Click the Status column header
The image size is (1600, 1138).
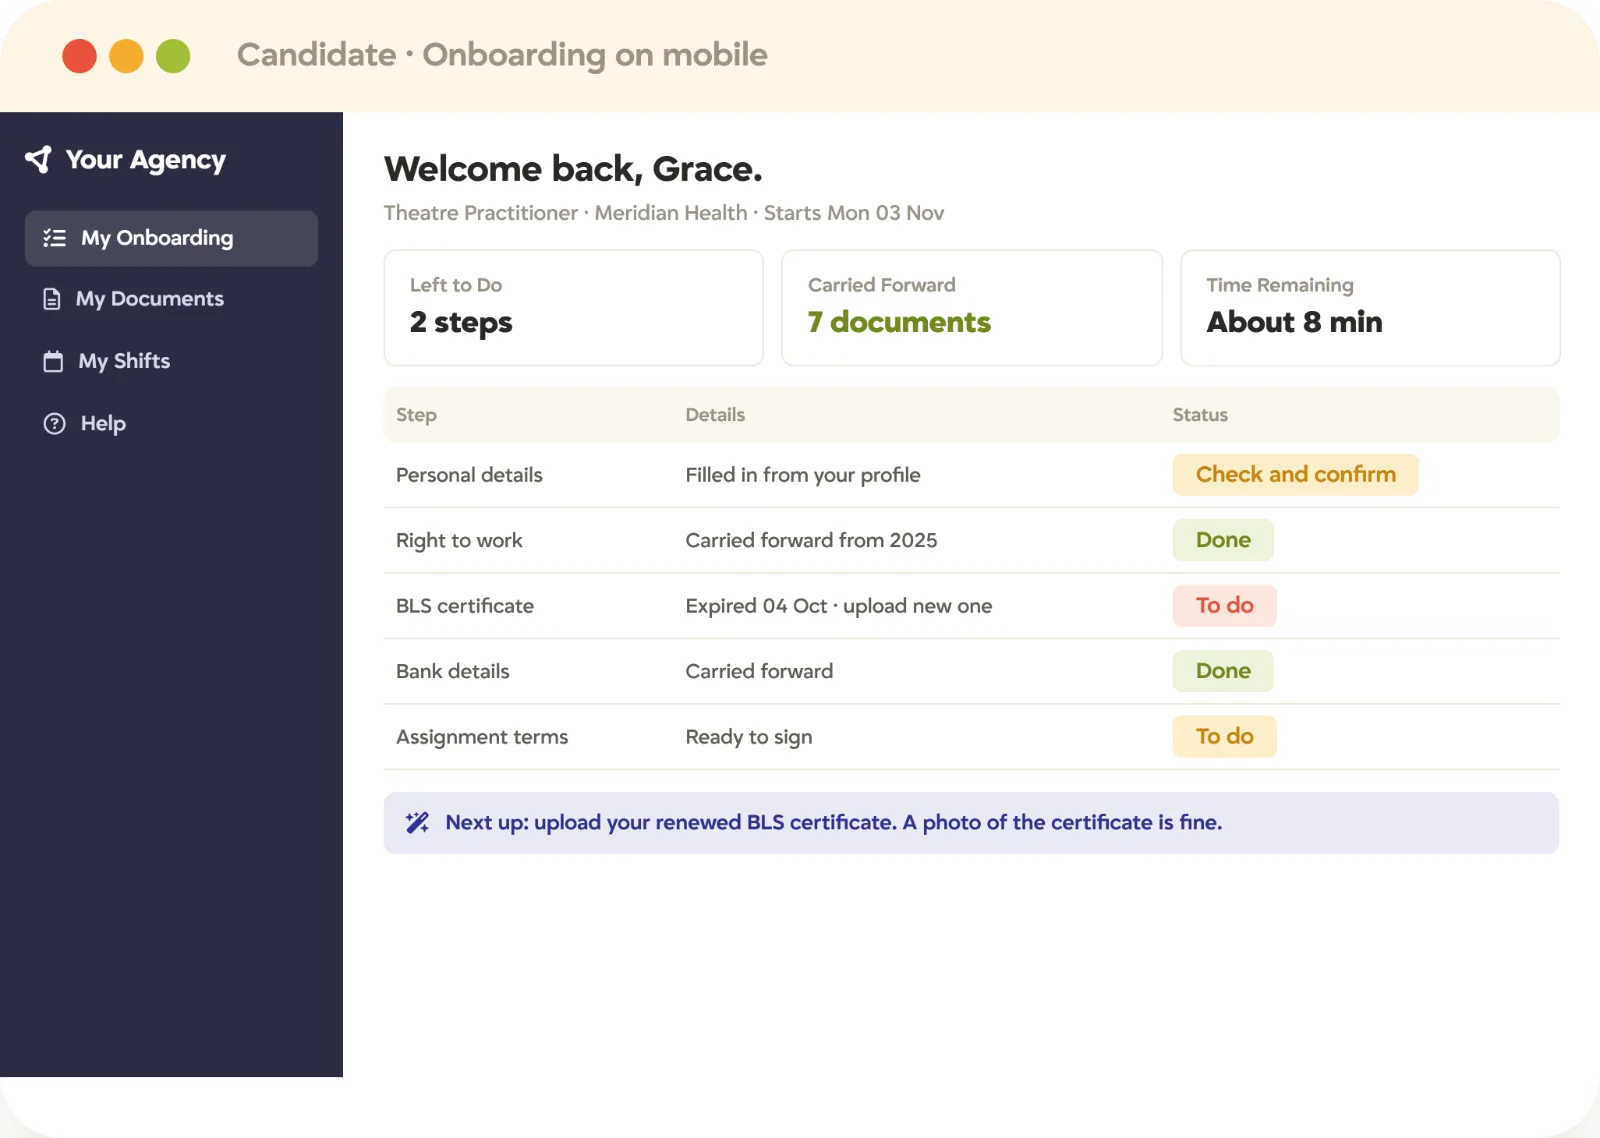pos(1200,415)
